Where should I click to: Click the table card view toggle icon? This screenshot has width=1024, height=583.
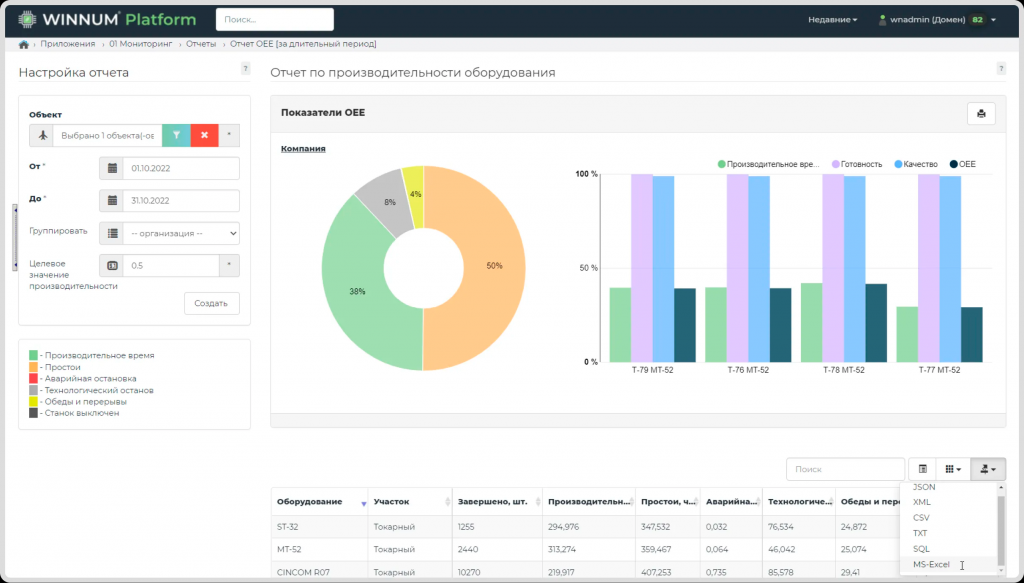(923, 469)
